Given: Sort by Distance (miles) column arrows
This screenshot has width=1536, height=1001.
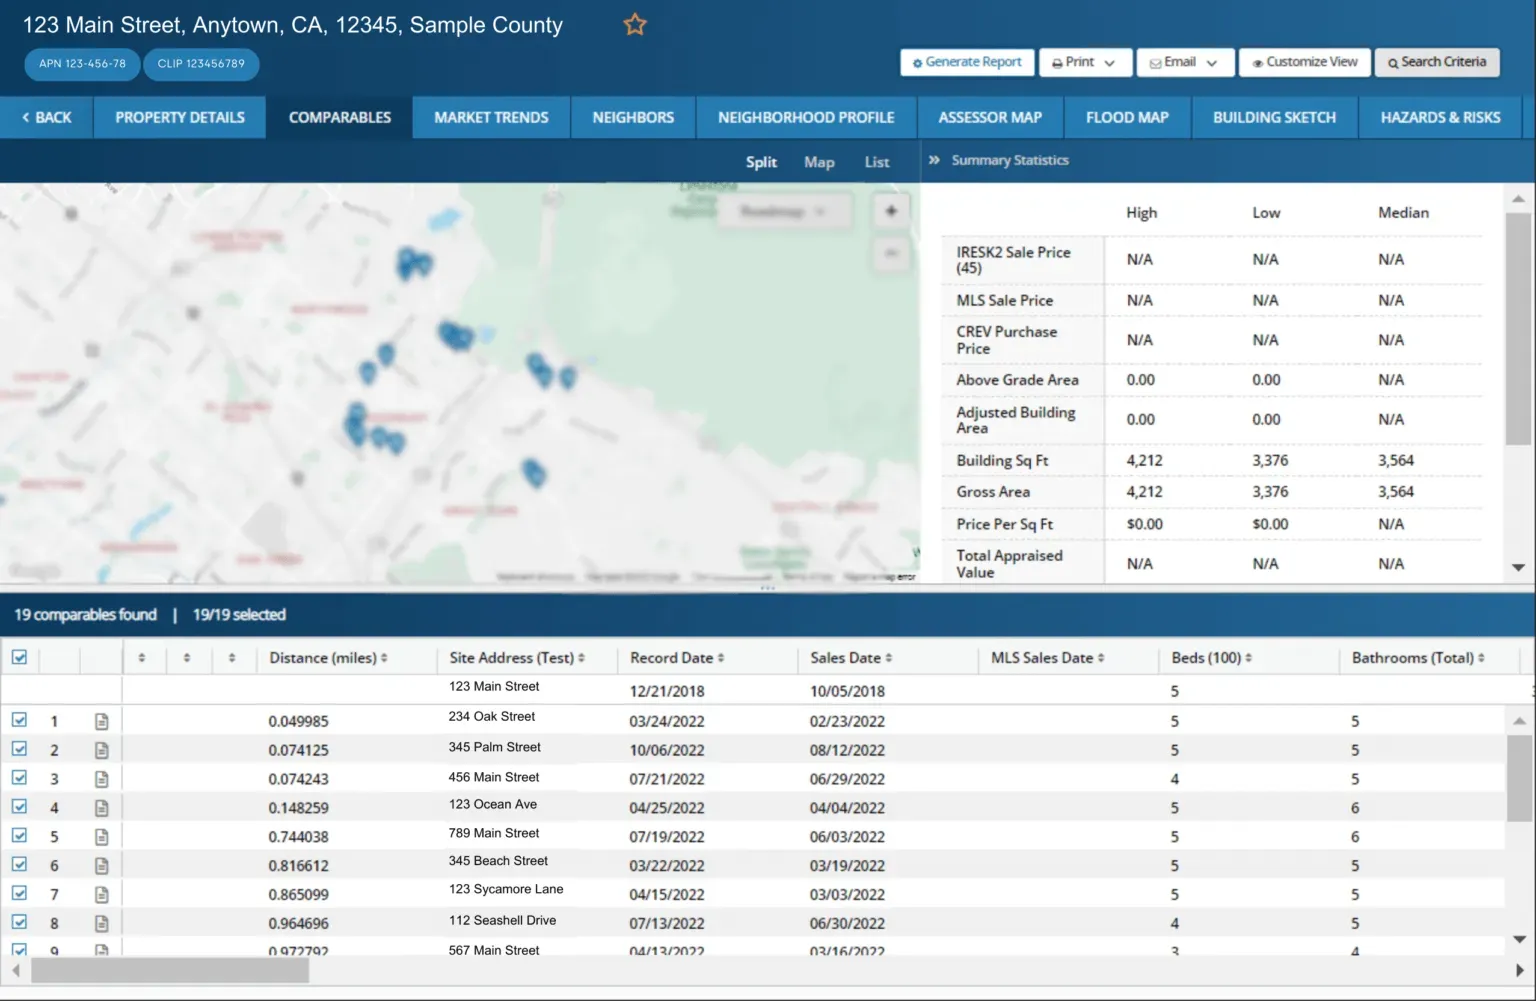Looking at the screenshot, I should click(384, 658).
